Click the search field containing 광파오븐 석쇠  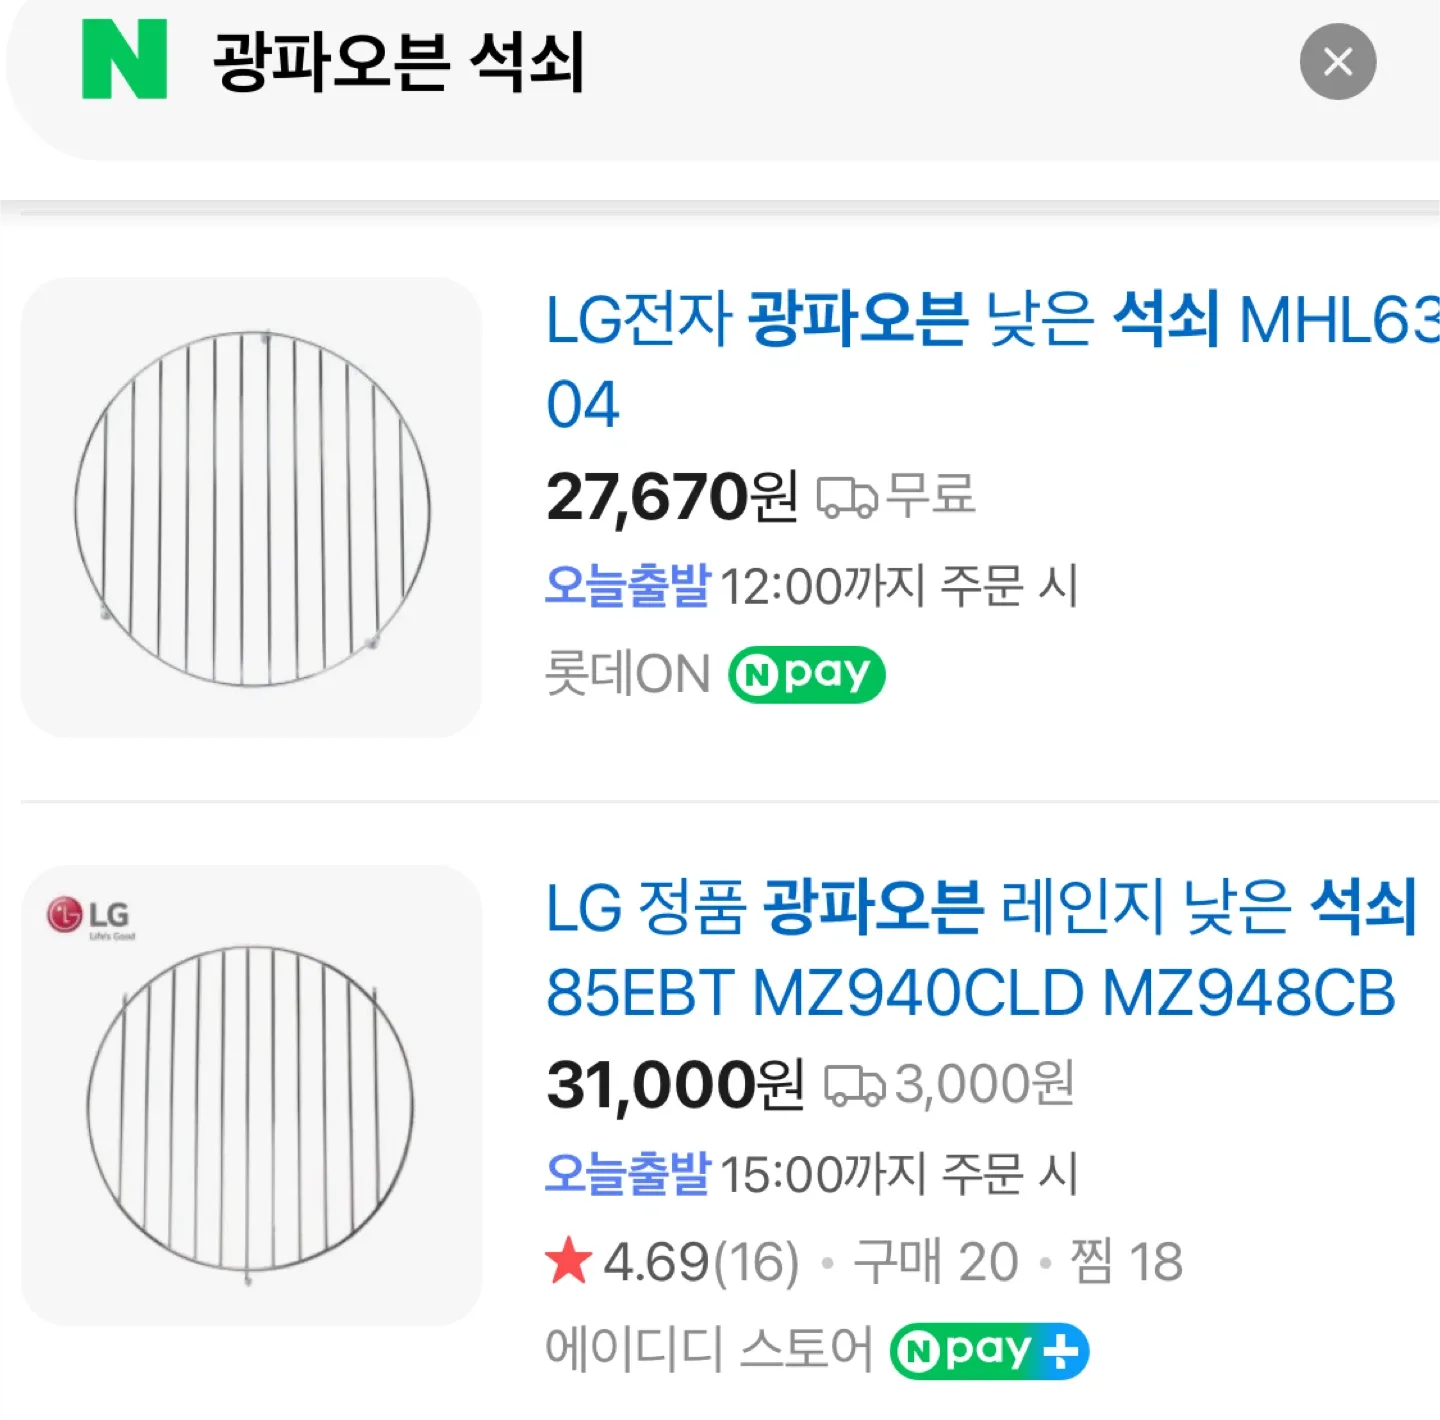(700, 62)
